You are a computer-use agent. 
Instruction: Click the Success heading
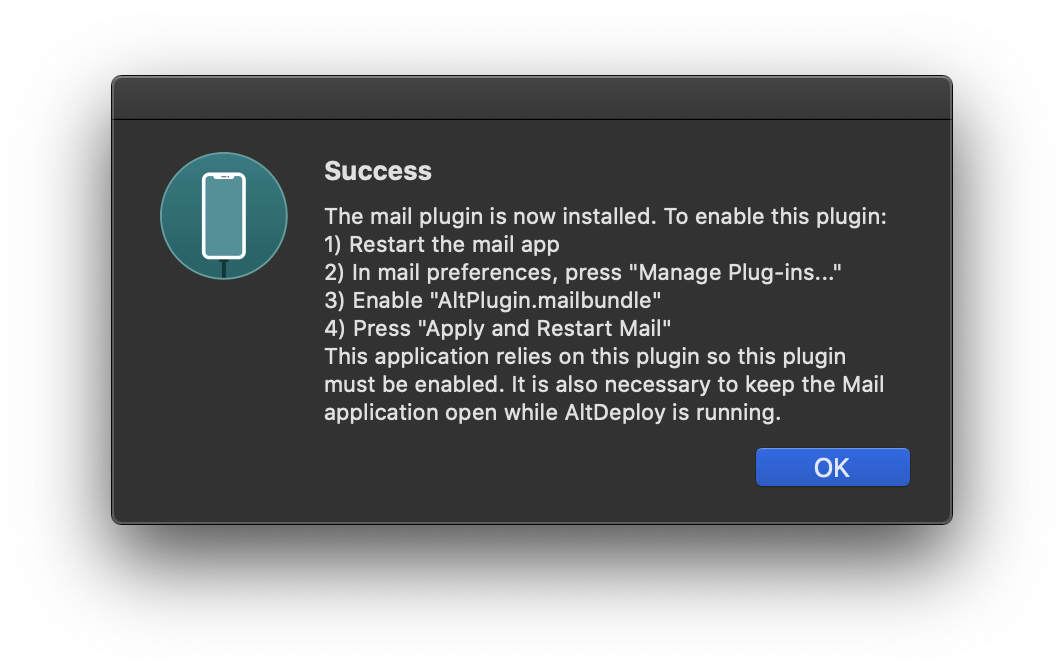coord(378,171)
